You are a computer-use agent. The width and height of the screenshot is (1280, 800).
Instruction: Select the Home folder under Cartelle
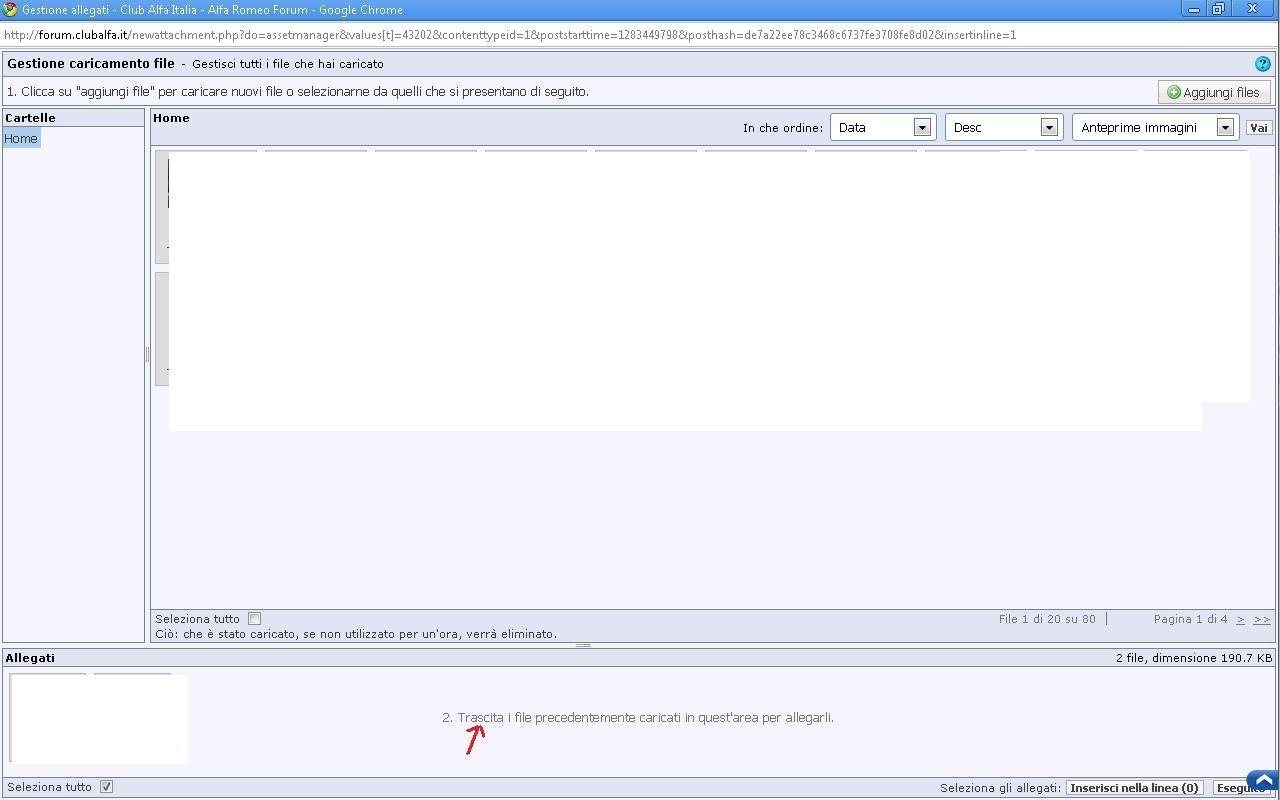click(21, 139)
